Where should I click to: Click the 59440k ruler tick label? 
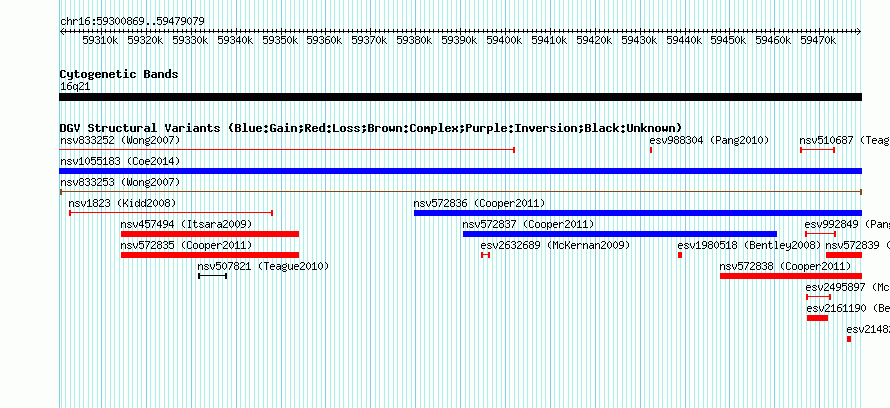[684, 40]
